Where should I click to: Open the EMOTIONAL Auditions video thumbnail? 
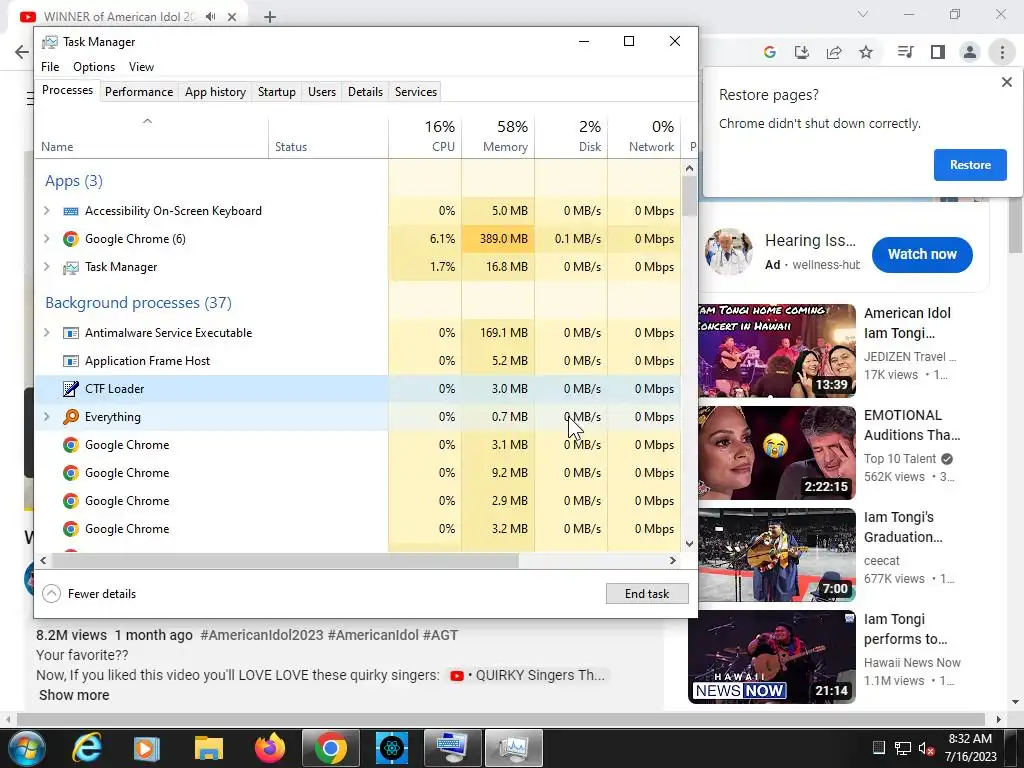tap(776, 453)
